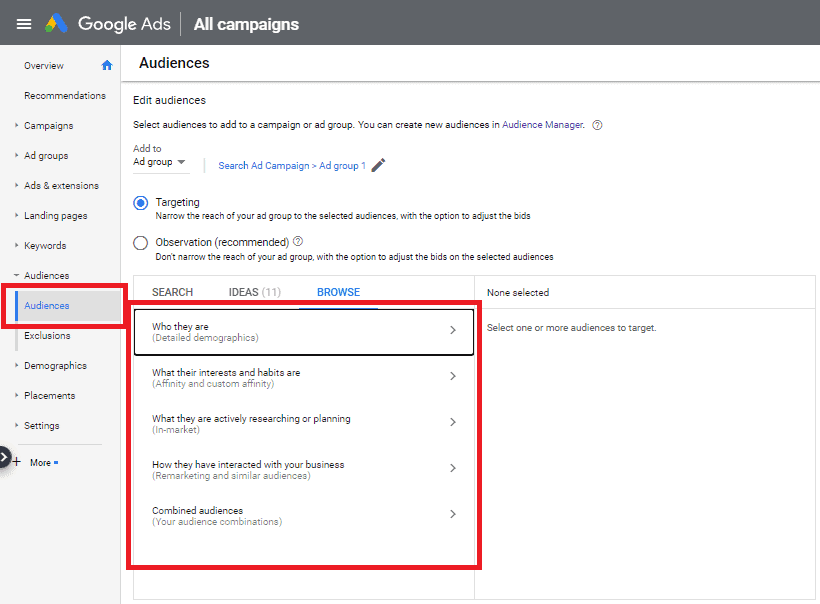Expand Combined audiences chevron
This screenshot has width=820, height=604.
point(453,514)
